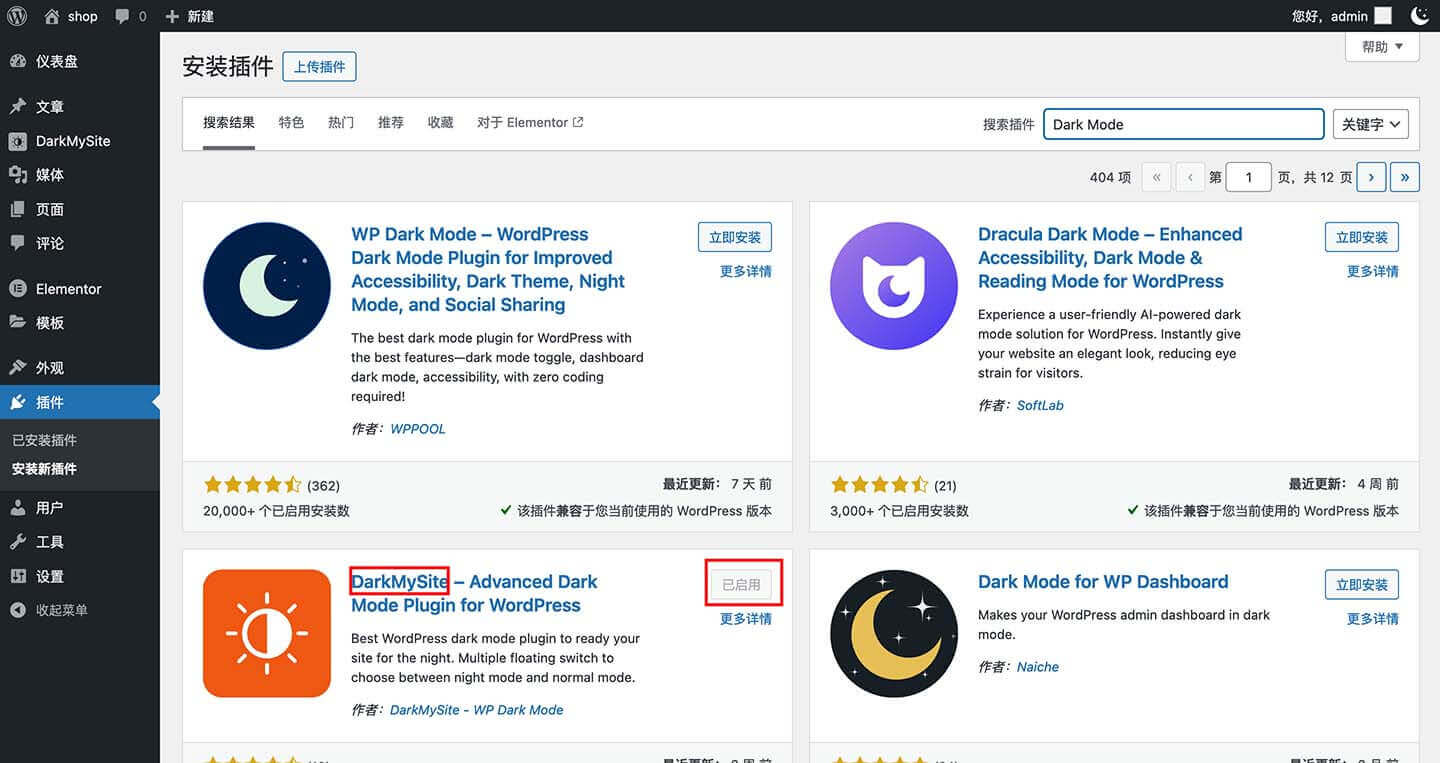
Task: Switch to the 推荐 tab
Action: (391, 123)
